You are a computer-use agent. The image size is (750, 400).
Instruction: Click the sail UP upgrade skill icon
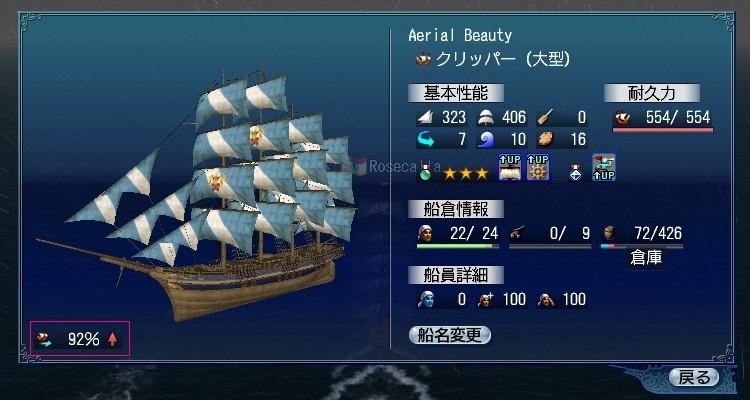coord(509,167)
